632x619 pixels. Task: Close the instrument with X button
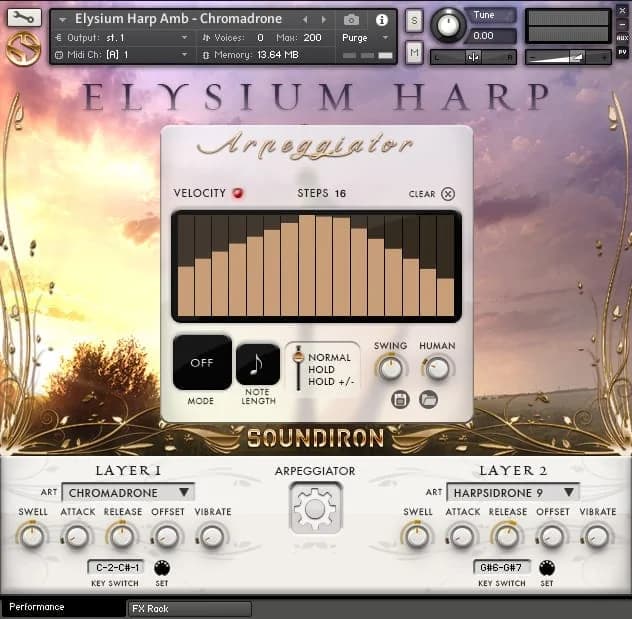[622, 11]
